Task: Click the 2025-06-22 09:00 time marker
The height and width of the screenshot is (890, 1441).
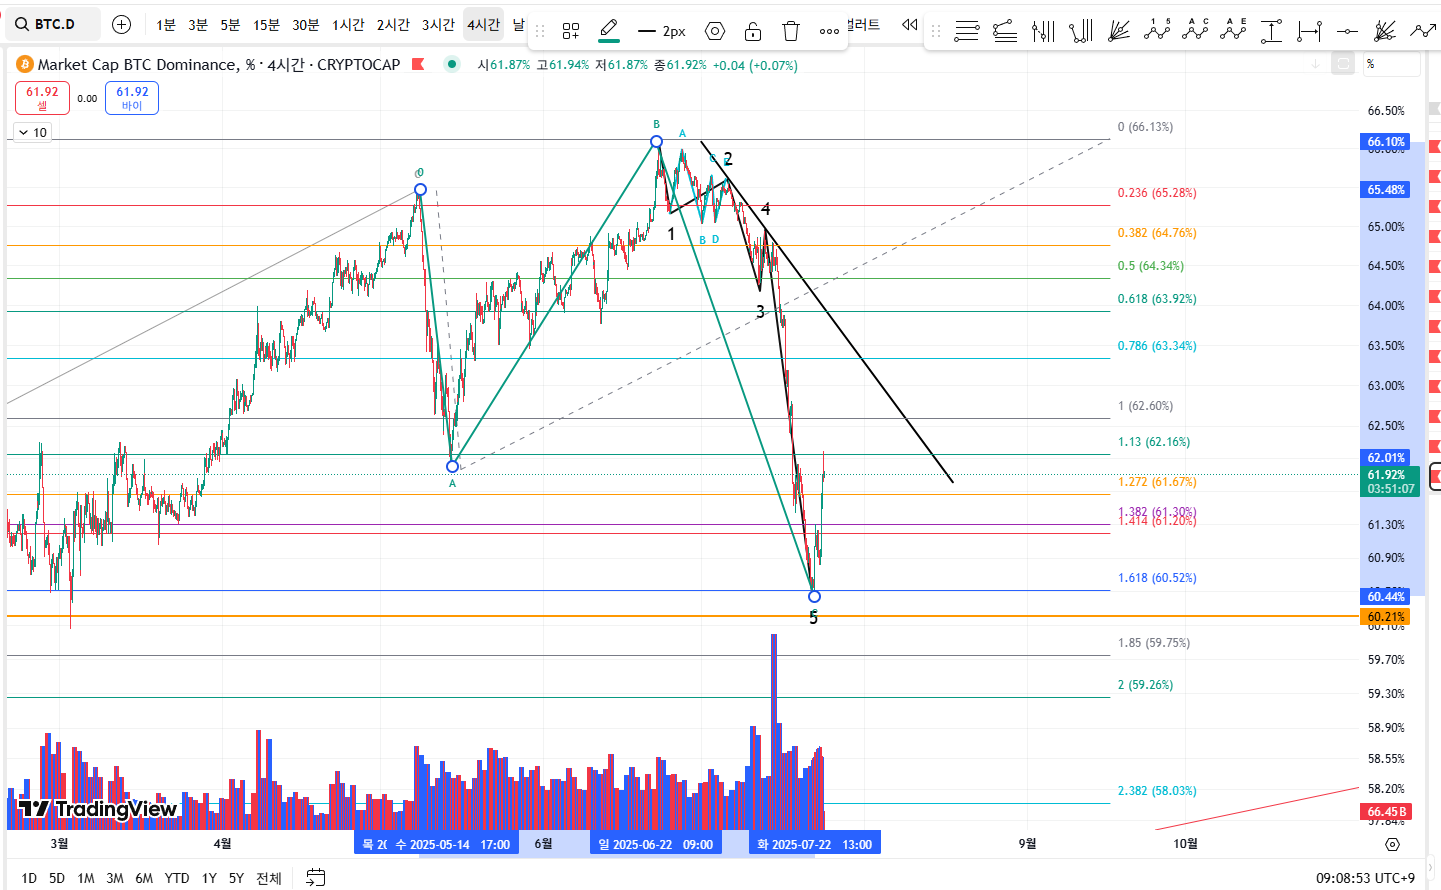Action: pyautogui.click(x=655, y=844)
